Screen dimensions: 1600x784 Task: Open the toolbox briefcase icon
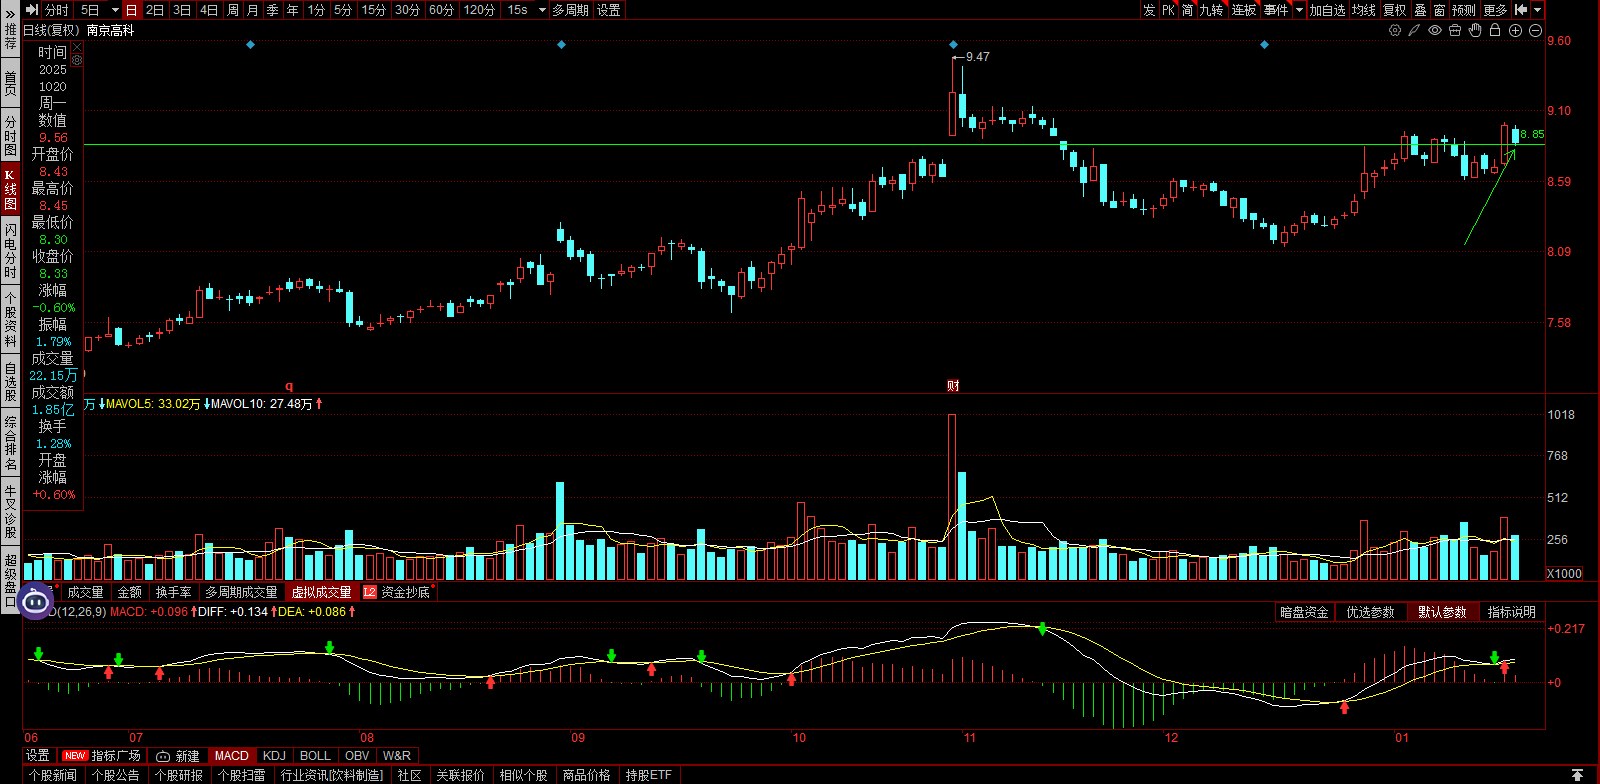[x=1455, y=30]
